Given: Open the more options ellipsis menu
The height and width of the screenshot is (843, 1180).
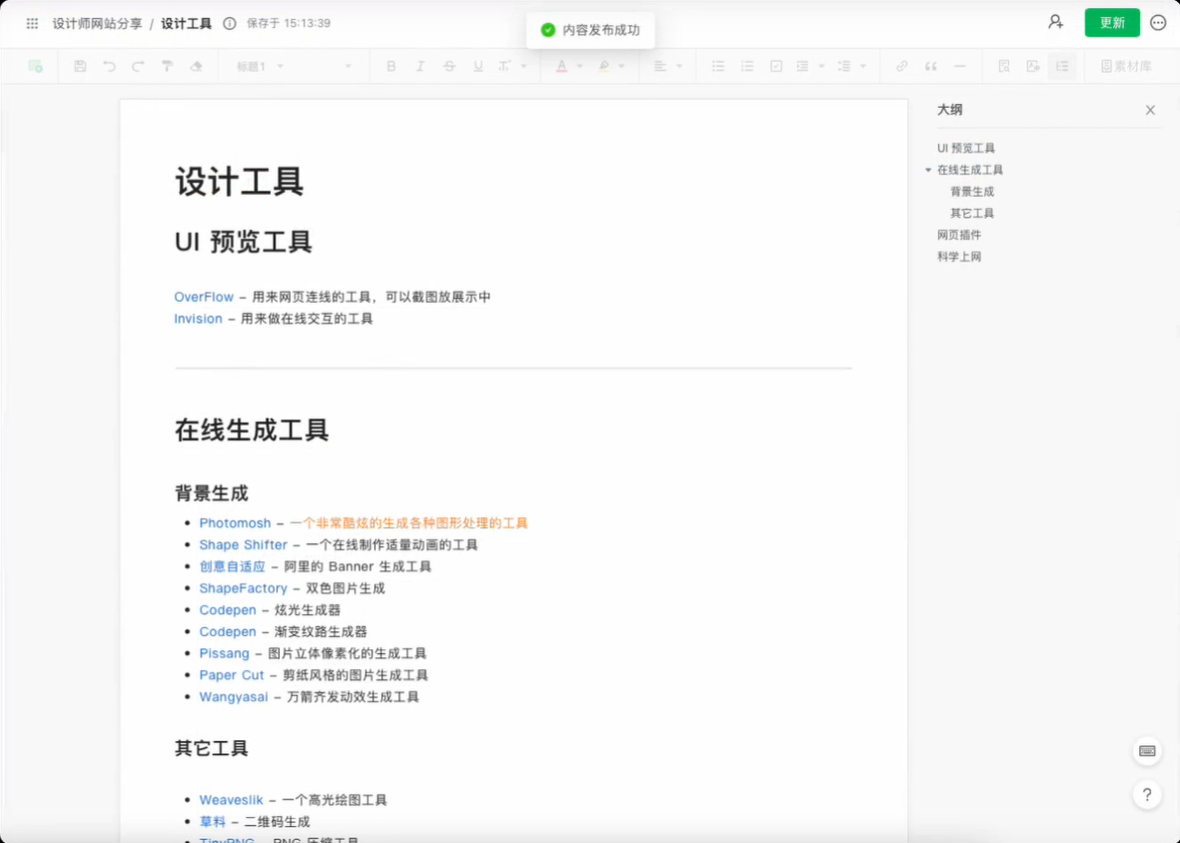Looking at the screenshot, I should 1158,23.
